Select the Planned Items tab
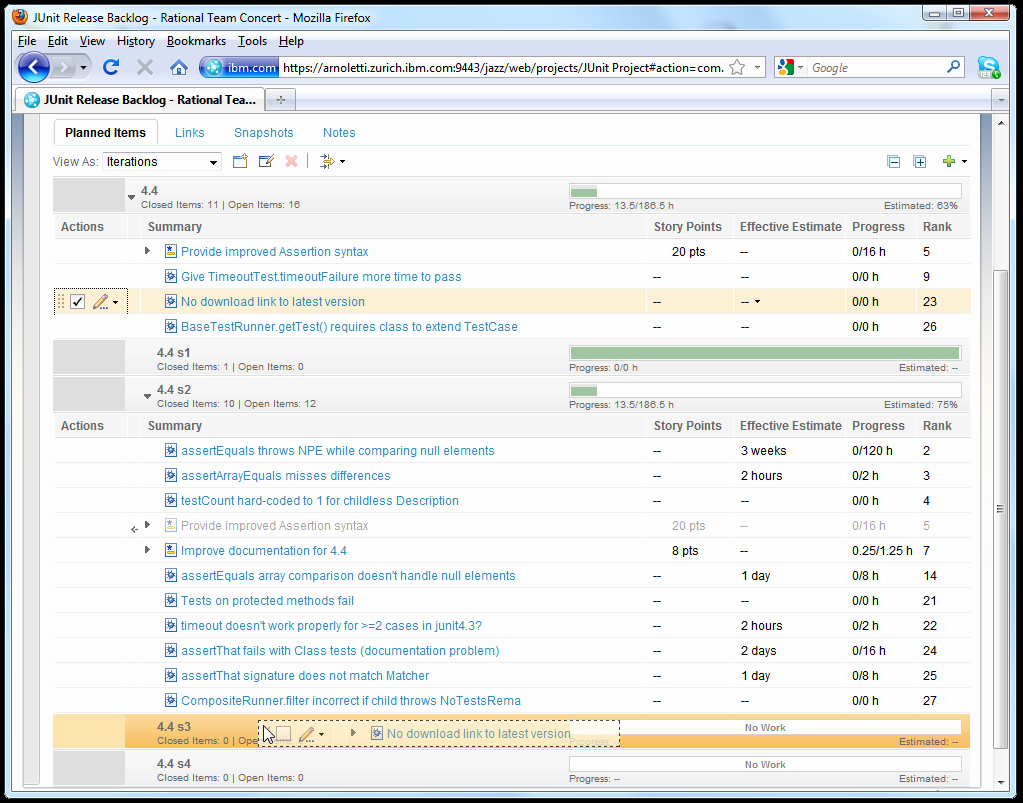 coord(105,132)
